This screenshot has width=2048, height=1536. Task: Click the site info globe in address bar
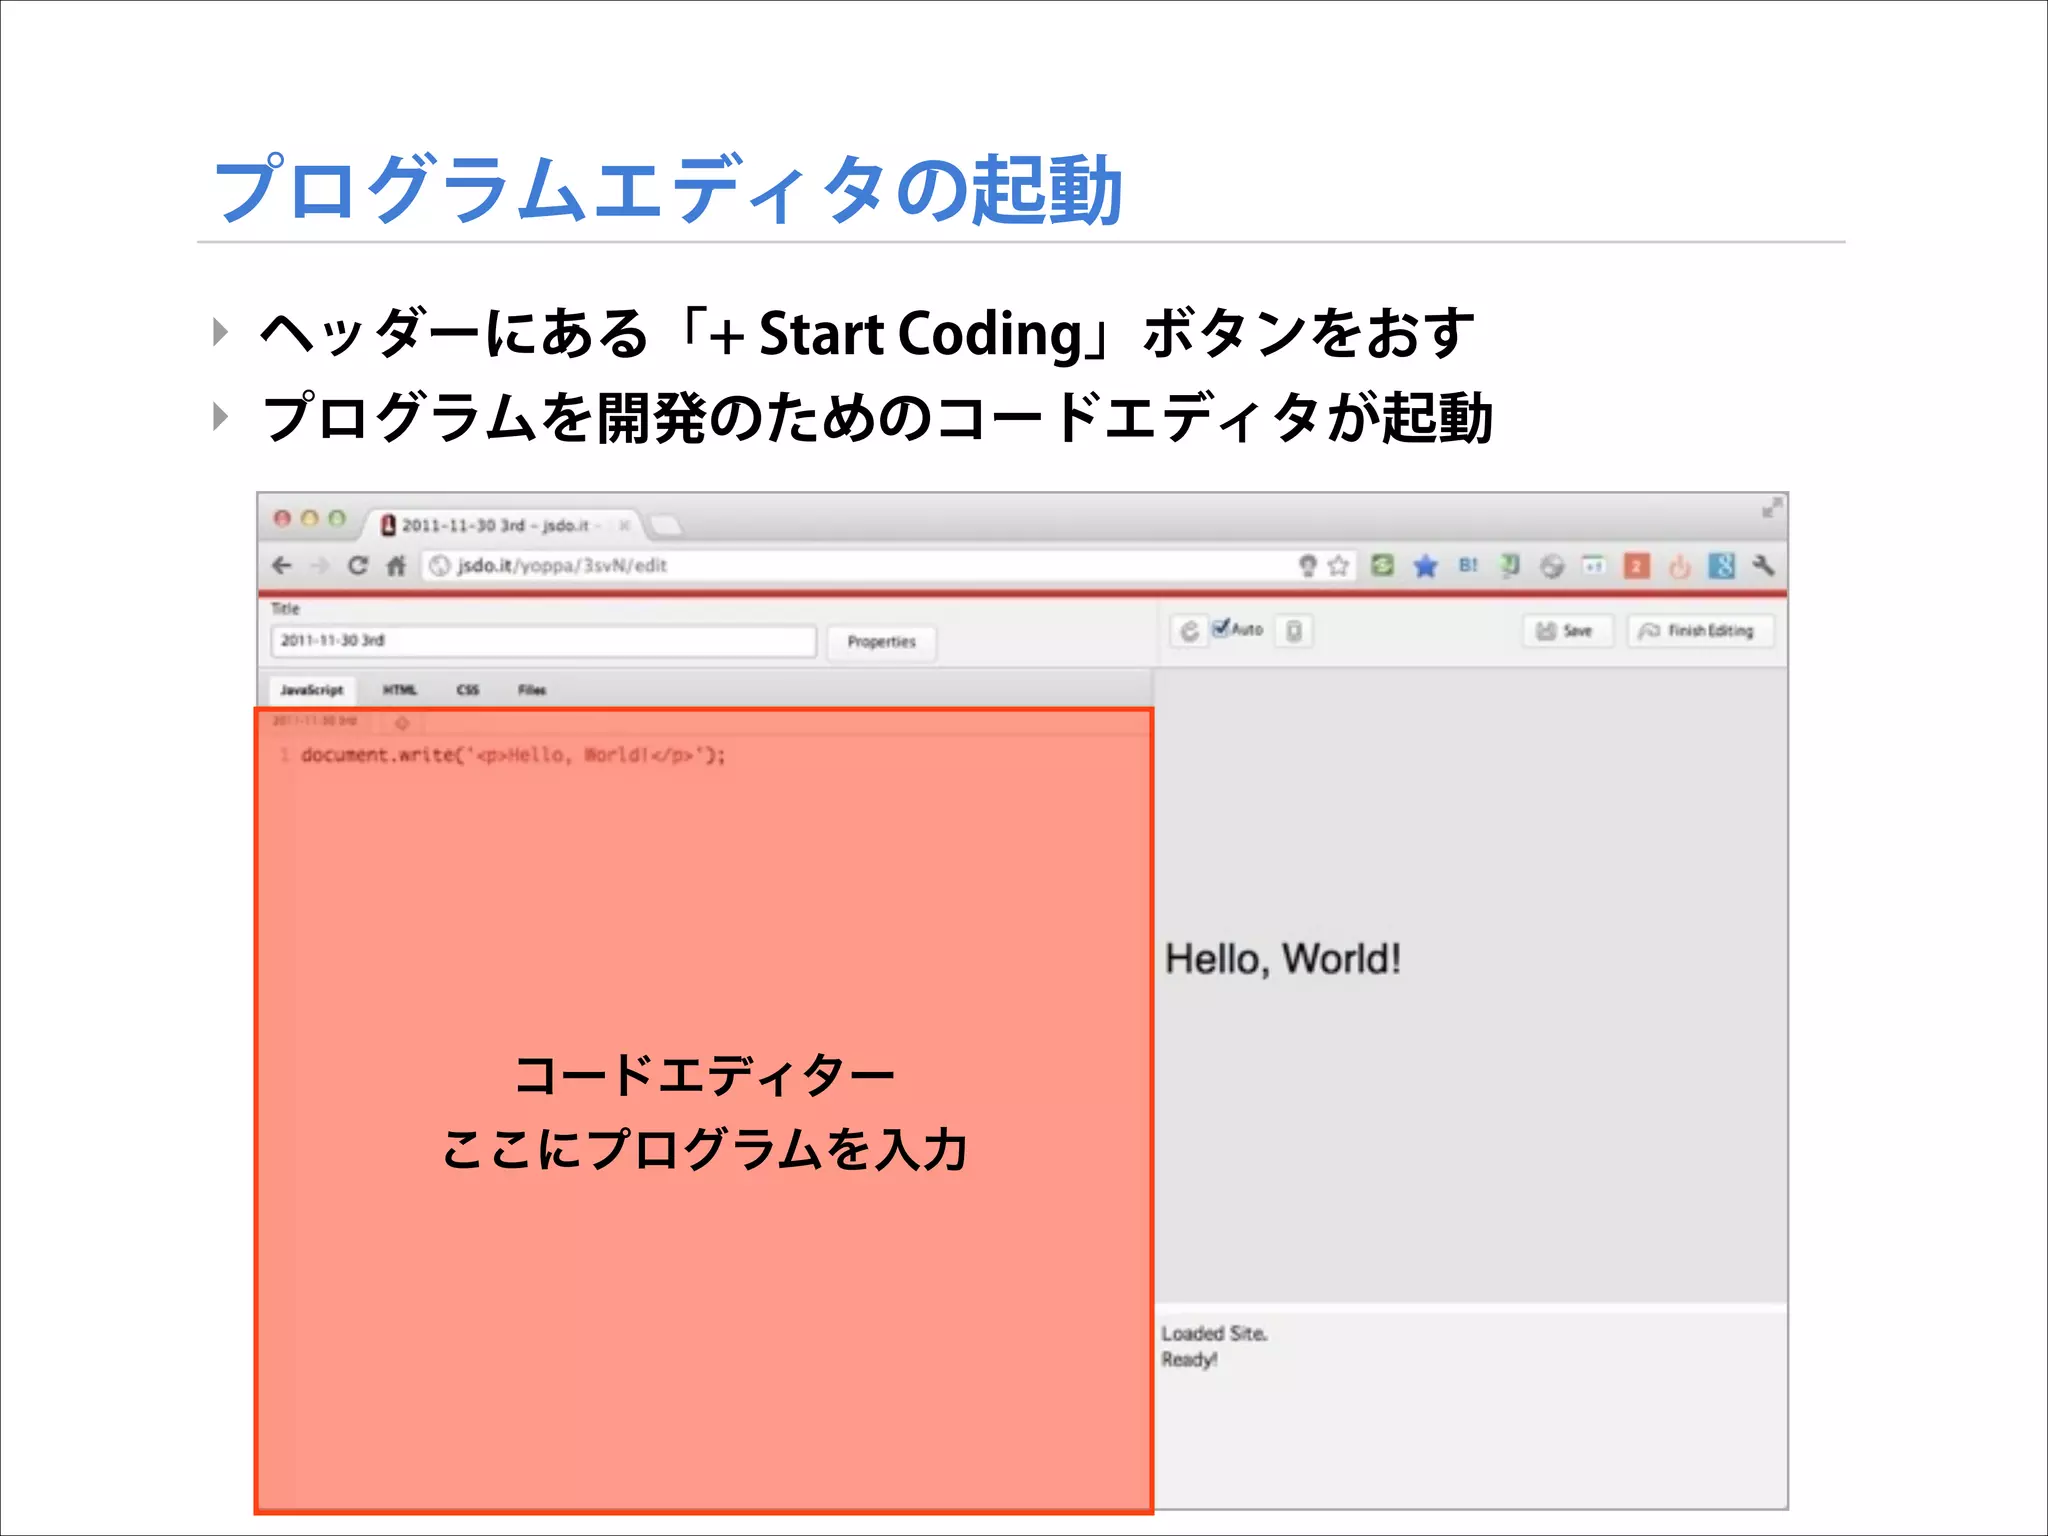pos(439,566)
